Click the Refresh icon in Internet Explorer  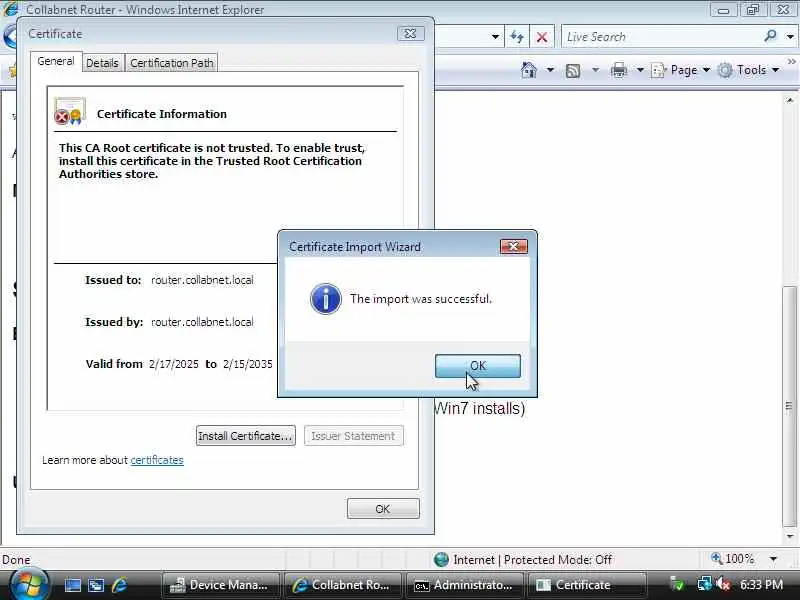click(x=517, y=37)
